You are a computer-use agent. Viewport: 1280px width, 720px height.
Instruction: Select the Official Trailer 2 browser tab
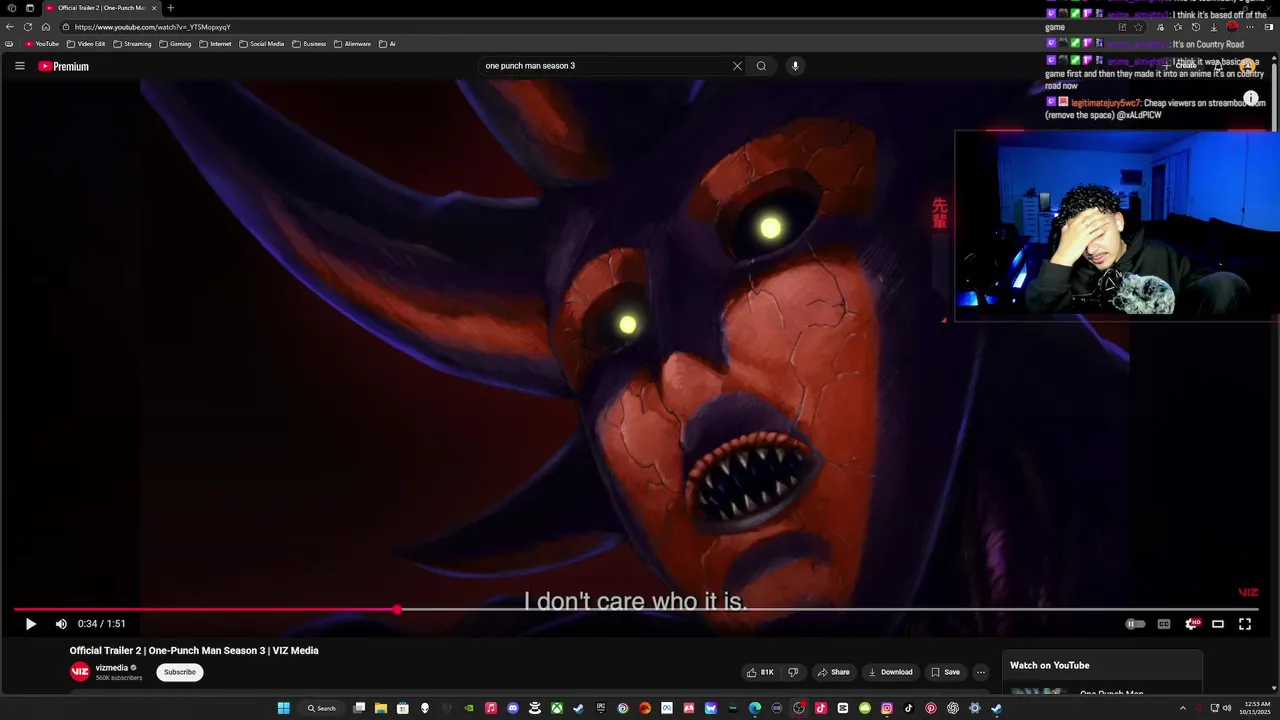pyautogui.click(x=102, y=8)
